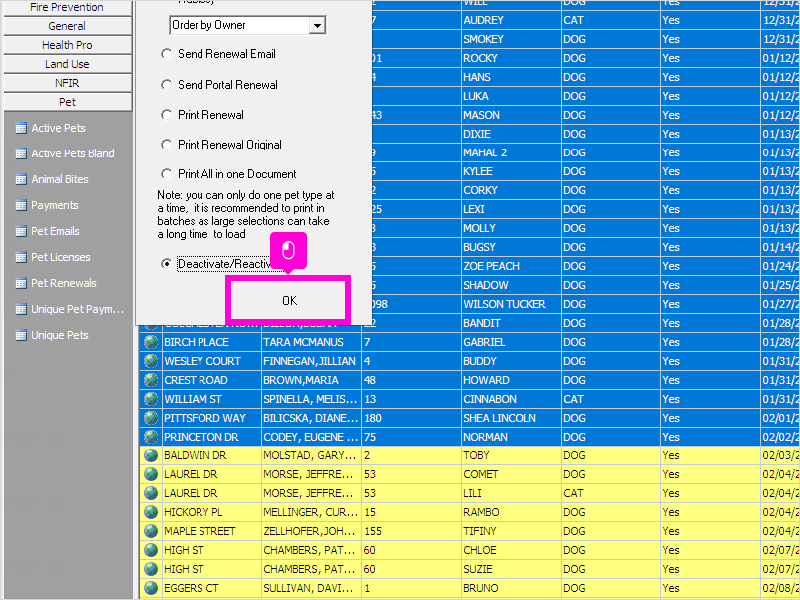Open the Unique Pets list link
800x600 pixels.
click(x=60, y=335)
